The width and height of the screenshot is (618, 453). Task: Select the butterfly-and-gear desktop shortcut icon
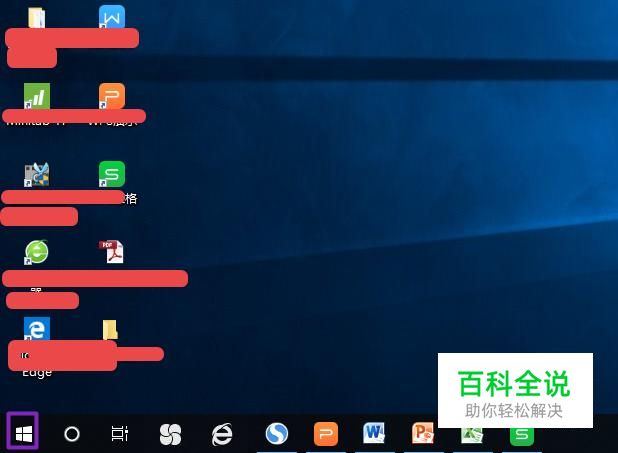click(x=37, y=174)
